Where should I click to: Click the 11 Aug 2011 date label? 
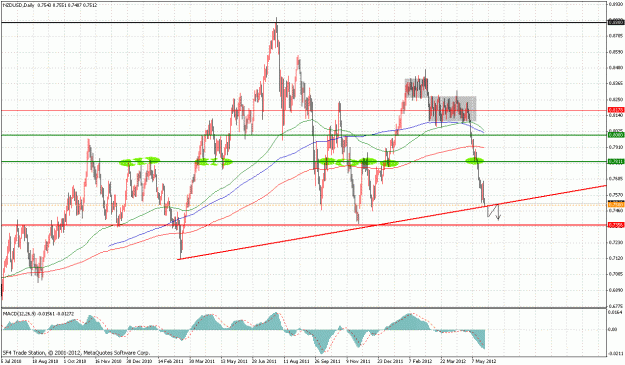tap(296, 361)
